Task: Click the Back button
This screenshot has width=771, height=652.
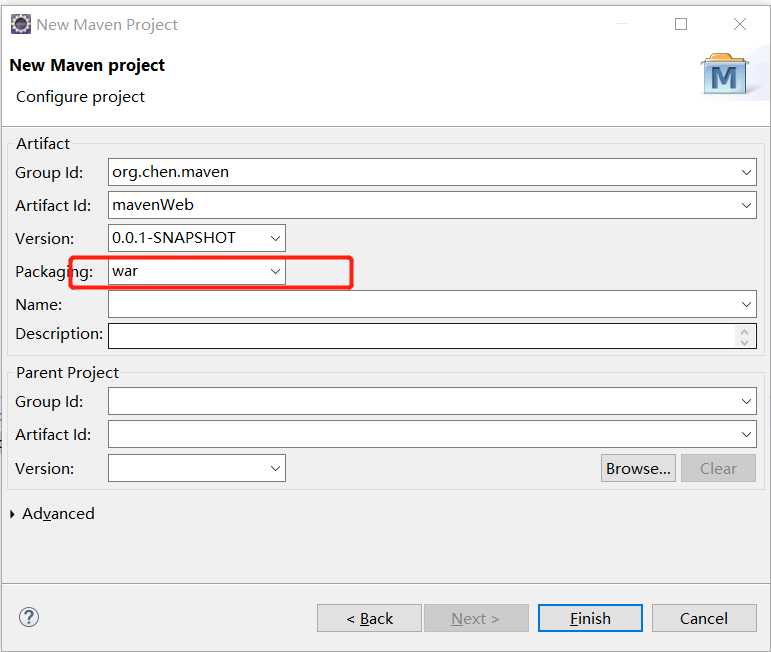Action: (x=369, y=618)
